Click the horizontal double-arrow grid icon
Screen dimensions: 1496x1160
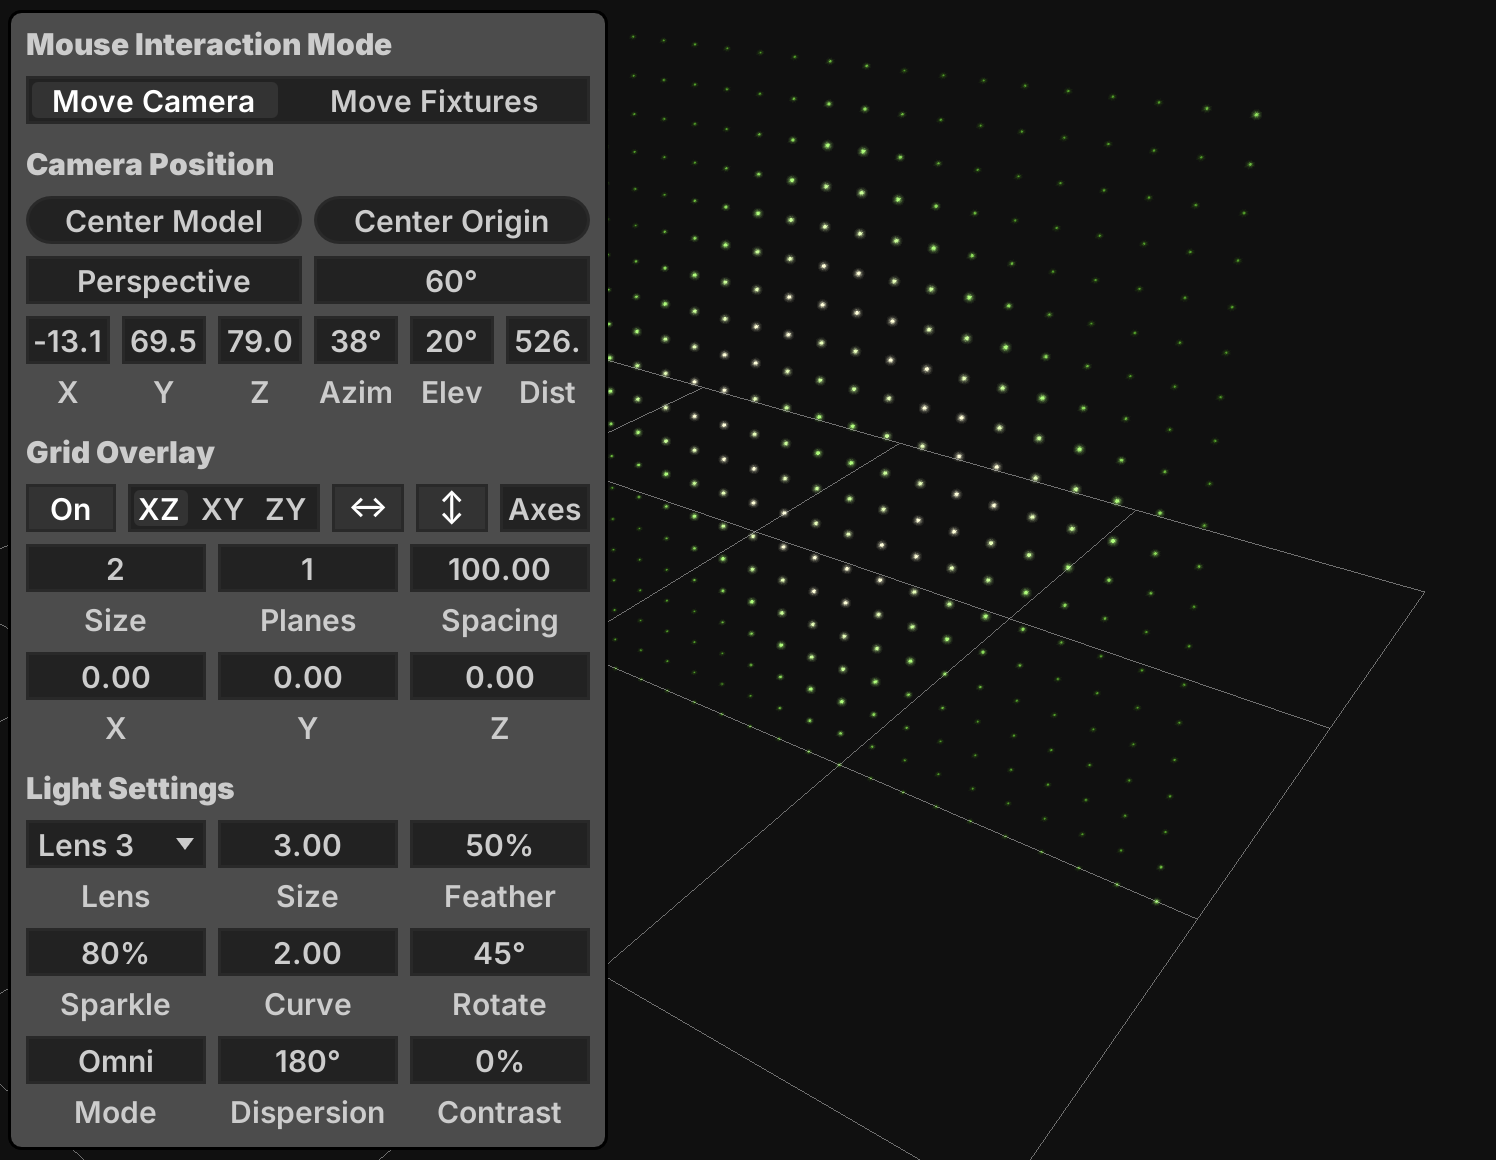pos(368,509)
